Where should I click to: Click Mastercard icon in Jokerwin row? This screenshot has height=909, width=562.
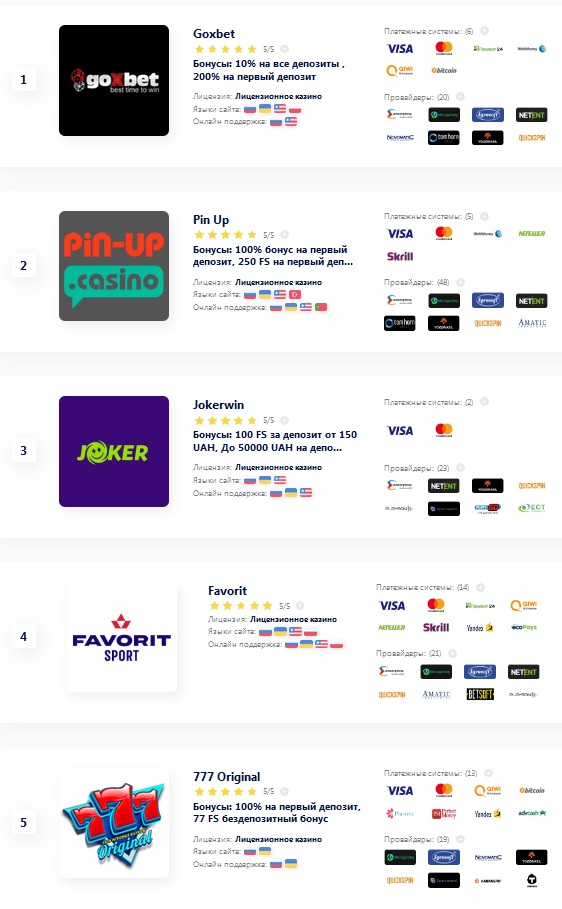(x=444, y=430)
